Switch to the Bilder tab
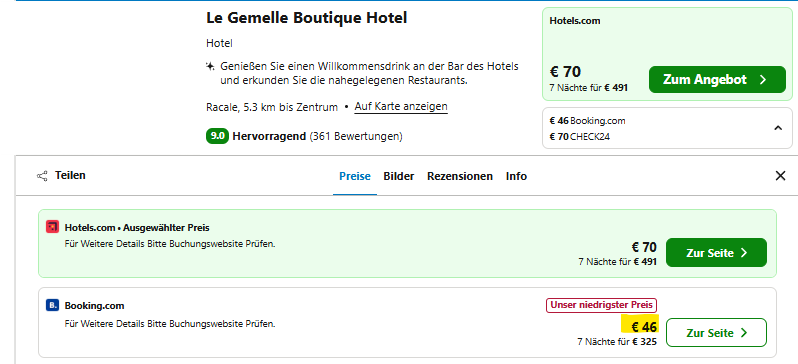The image size is (798, 364). click(398, 176)
